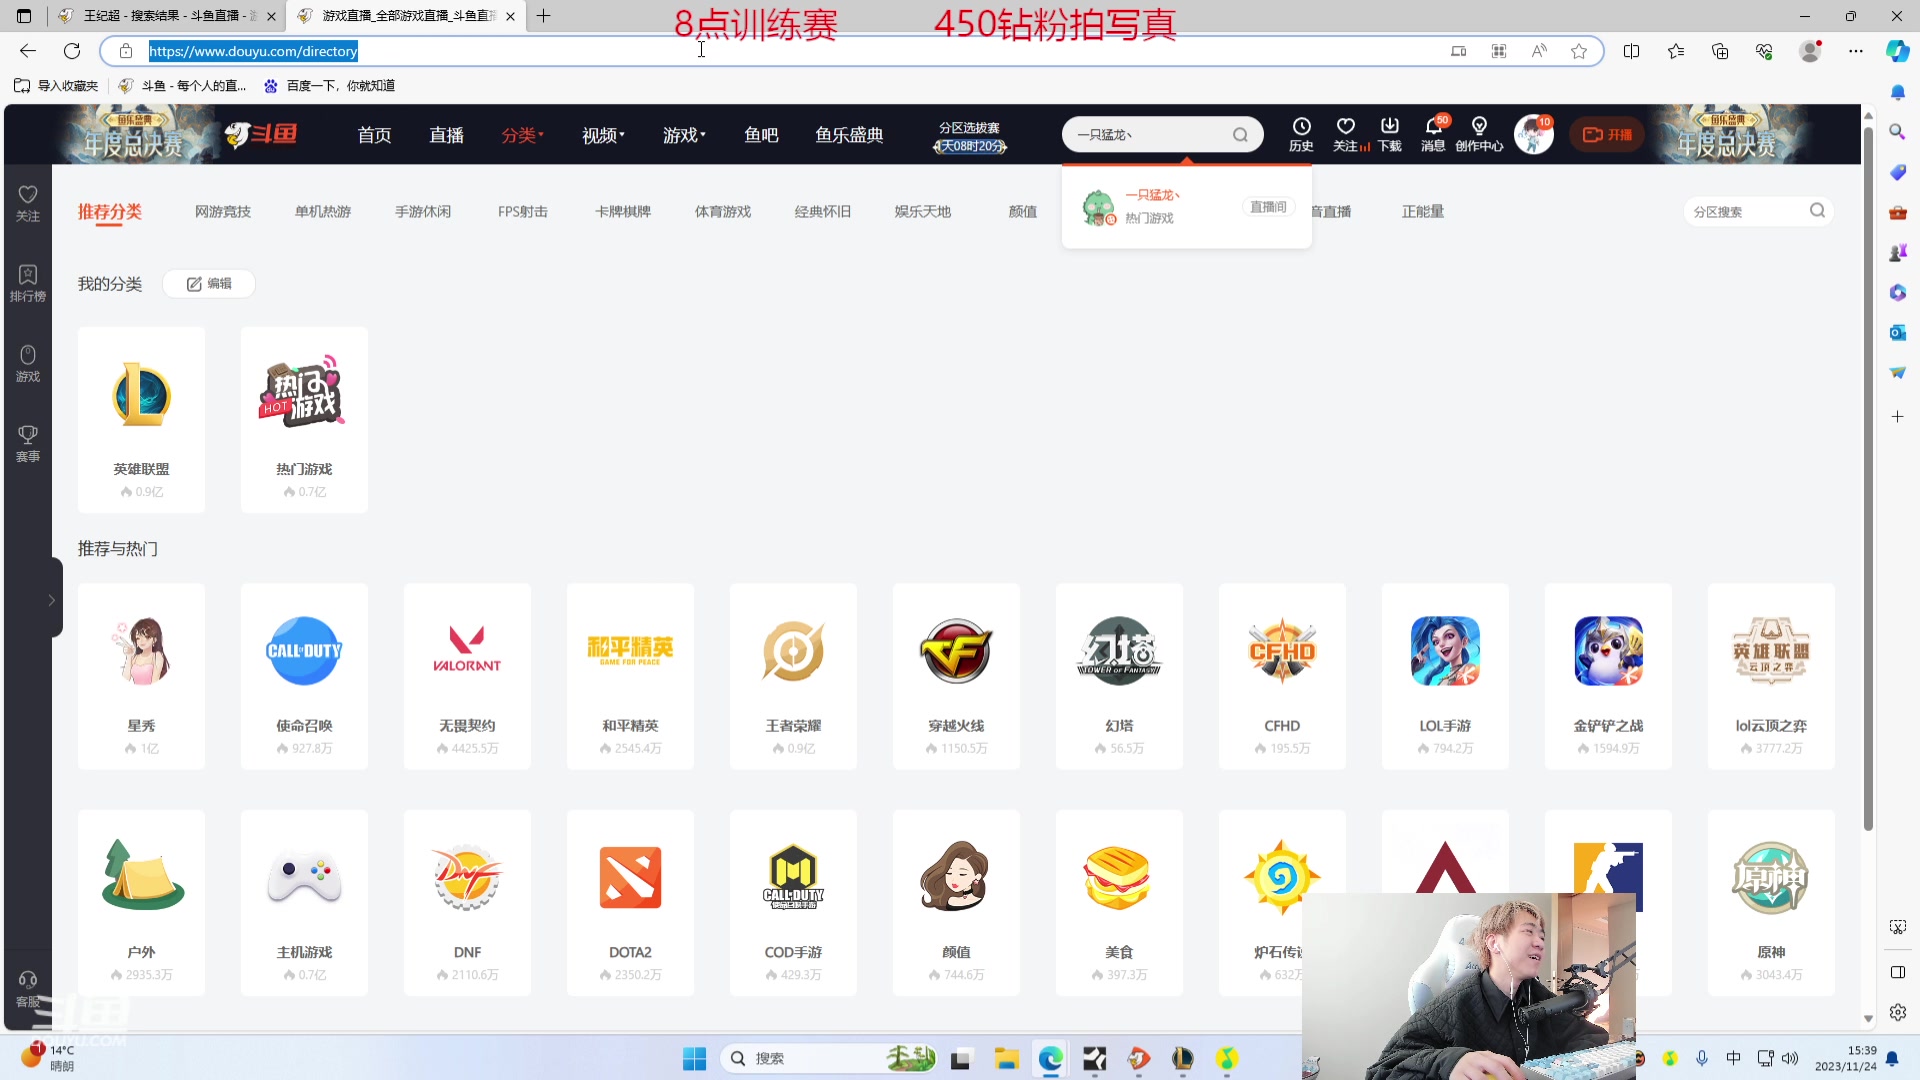Select the FPS射击 tab
Screen dimensions: 1920x1080
pos(523,211)
